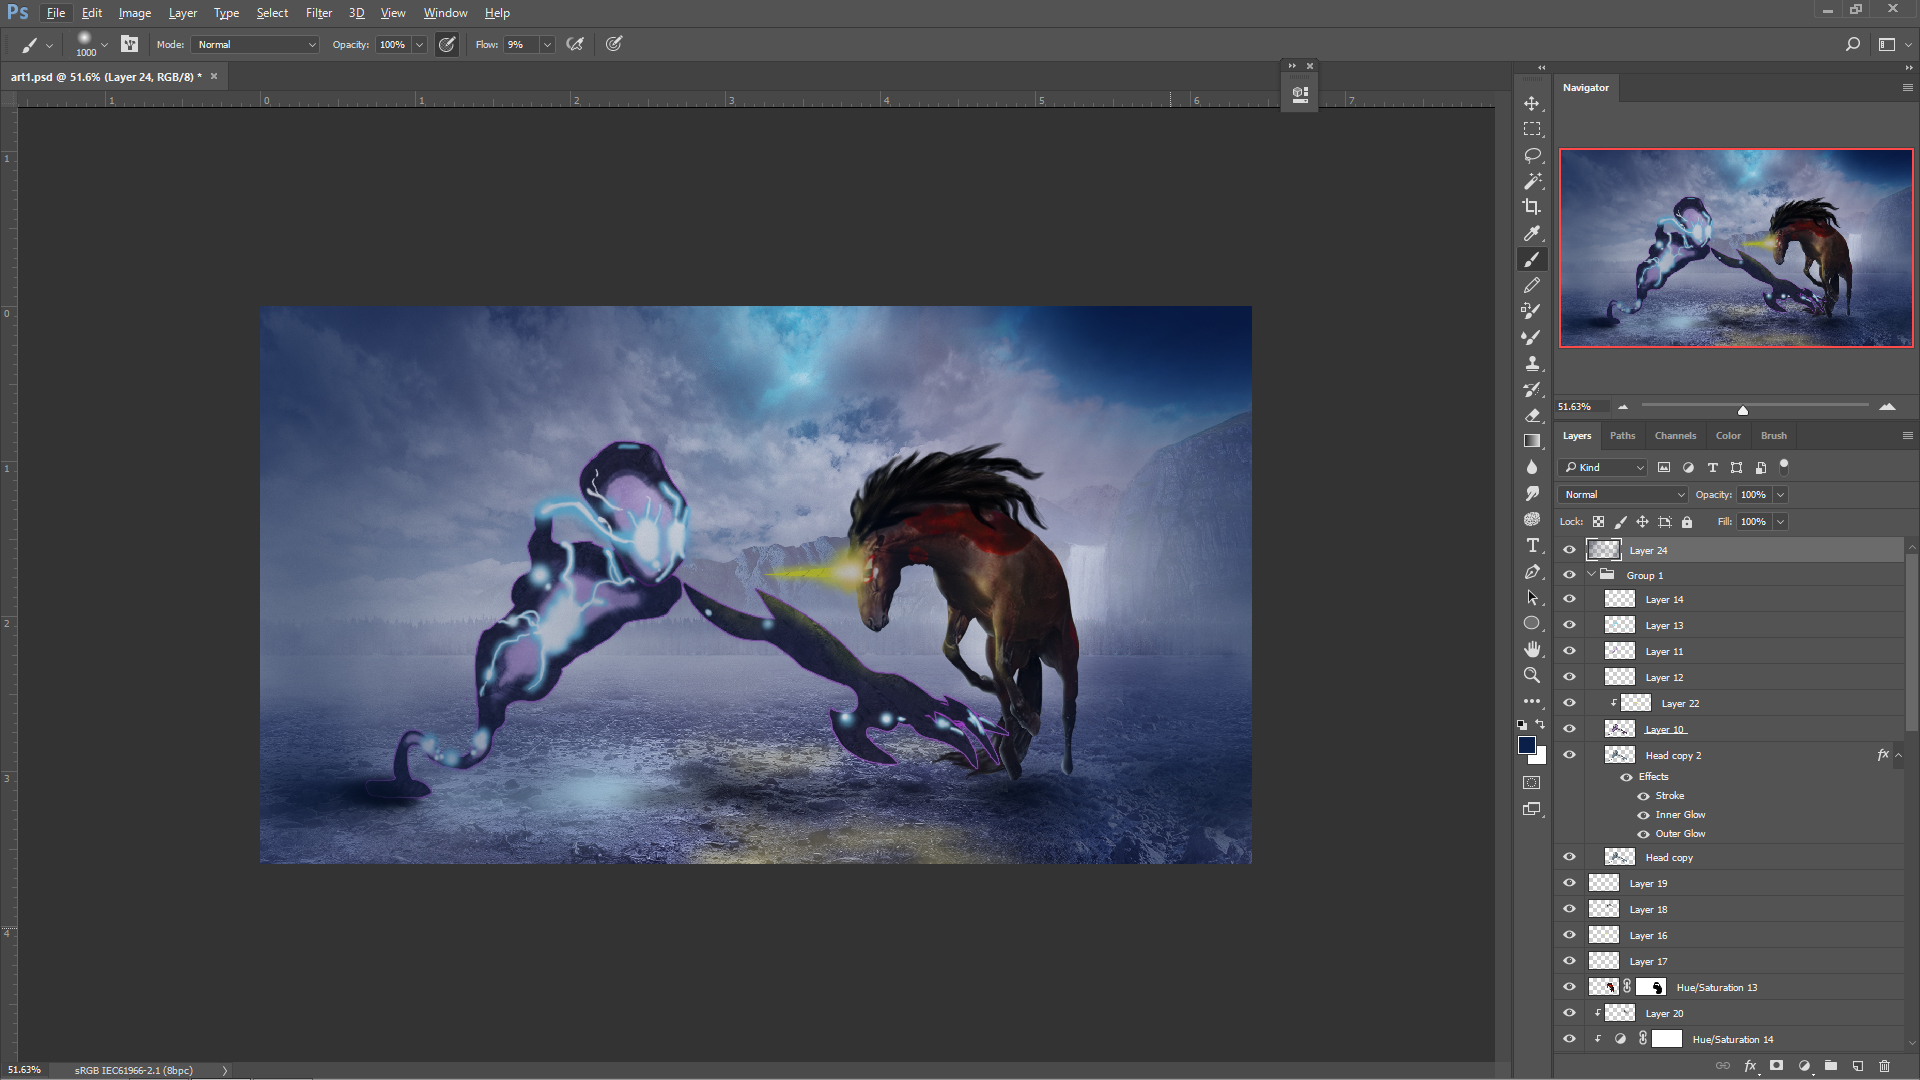Select the Ellipse shape tool
This screenshot has width=1920, height=1080.
(1532, 623)
